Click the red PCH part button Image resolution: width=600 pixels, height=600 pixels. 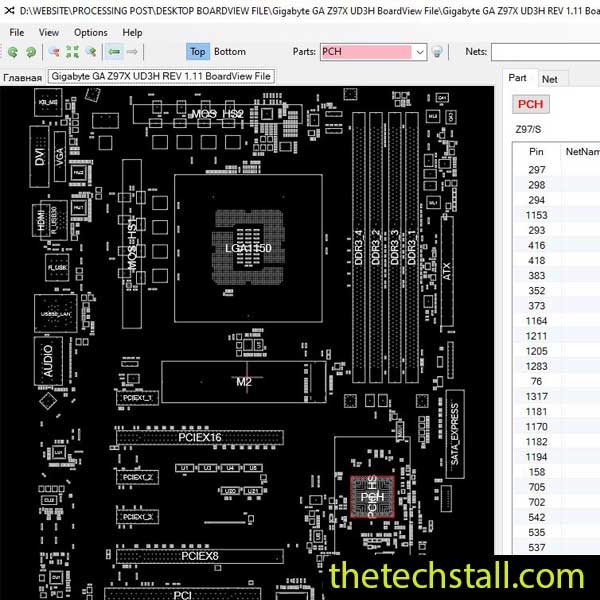531,104
